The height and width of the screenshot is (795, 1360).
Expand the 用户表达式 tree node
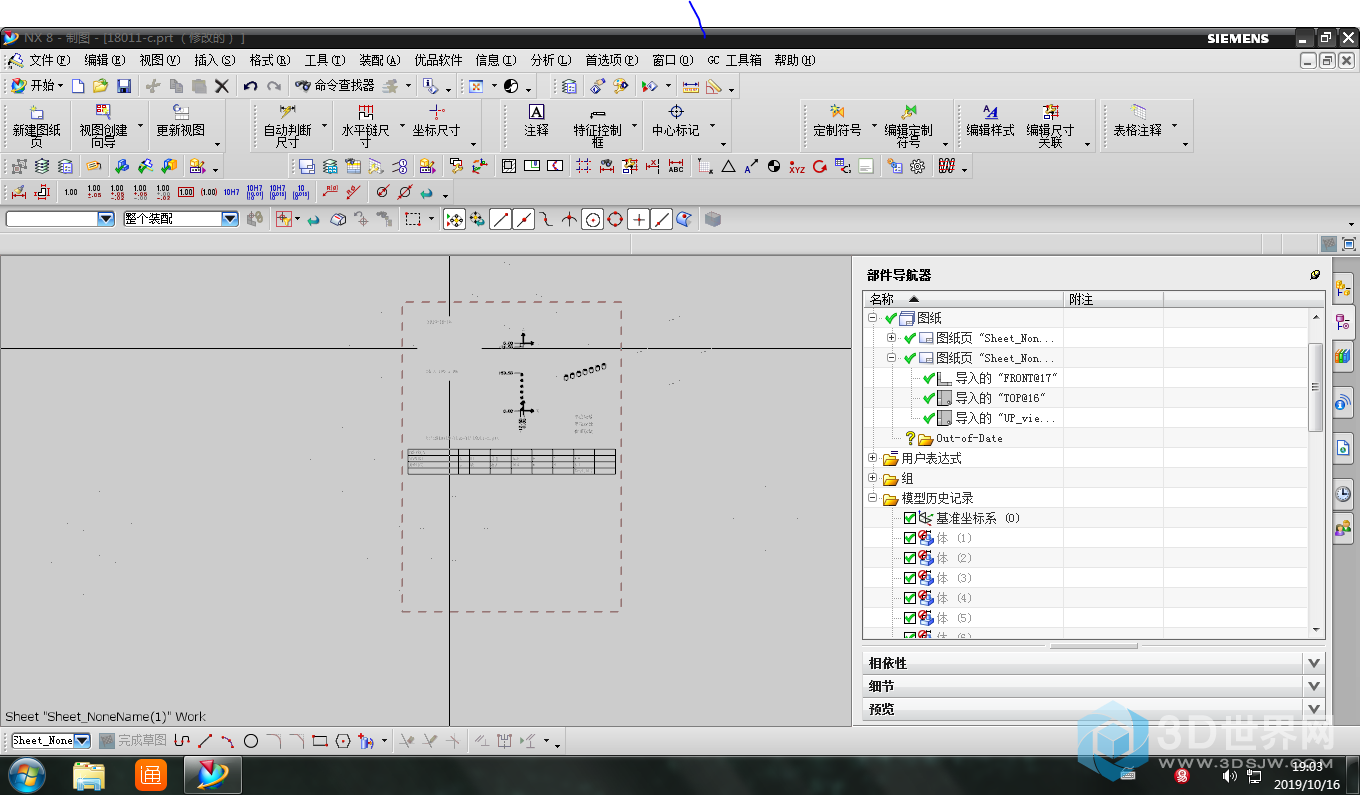pos(873,458)
